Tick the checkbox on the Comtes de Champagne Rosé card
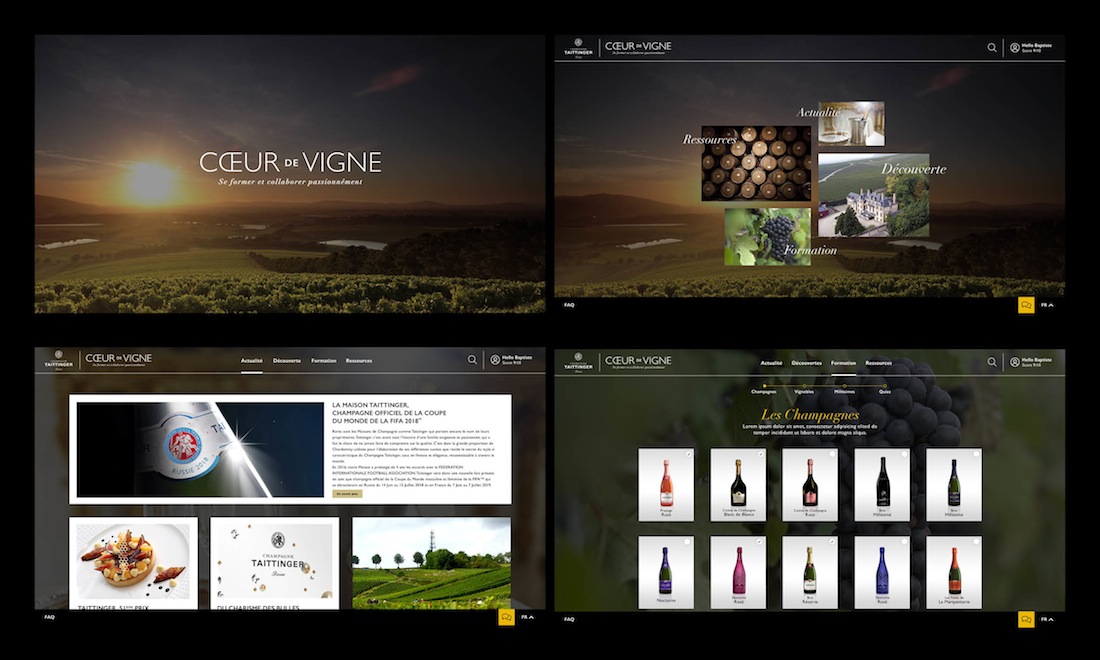The height and width of the screenshot is (660, 1100). click(x=832, y=454)
